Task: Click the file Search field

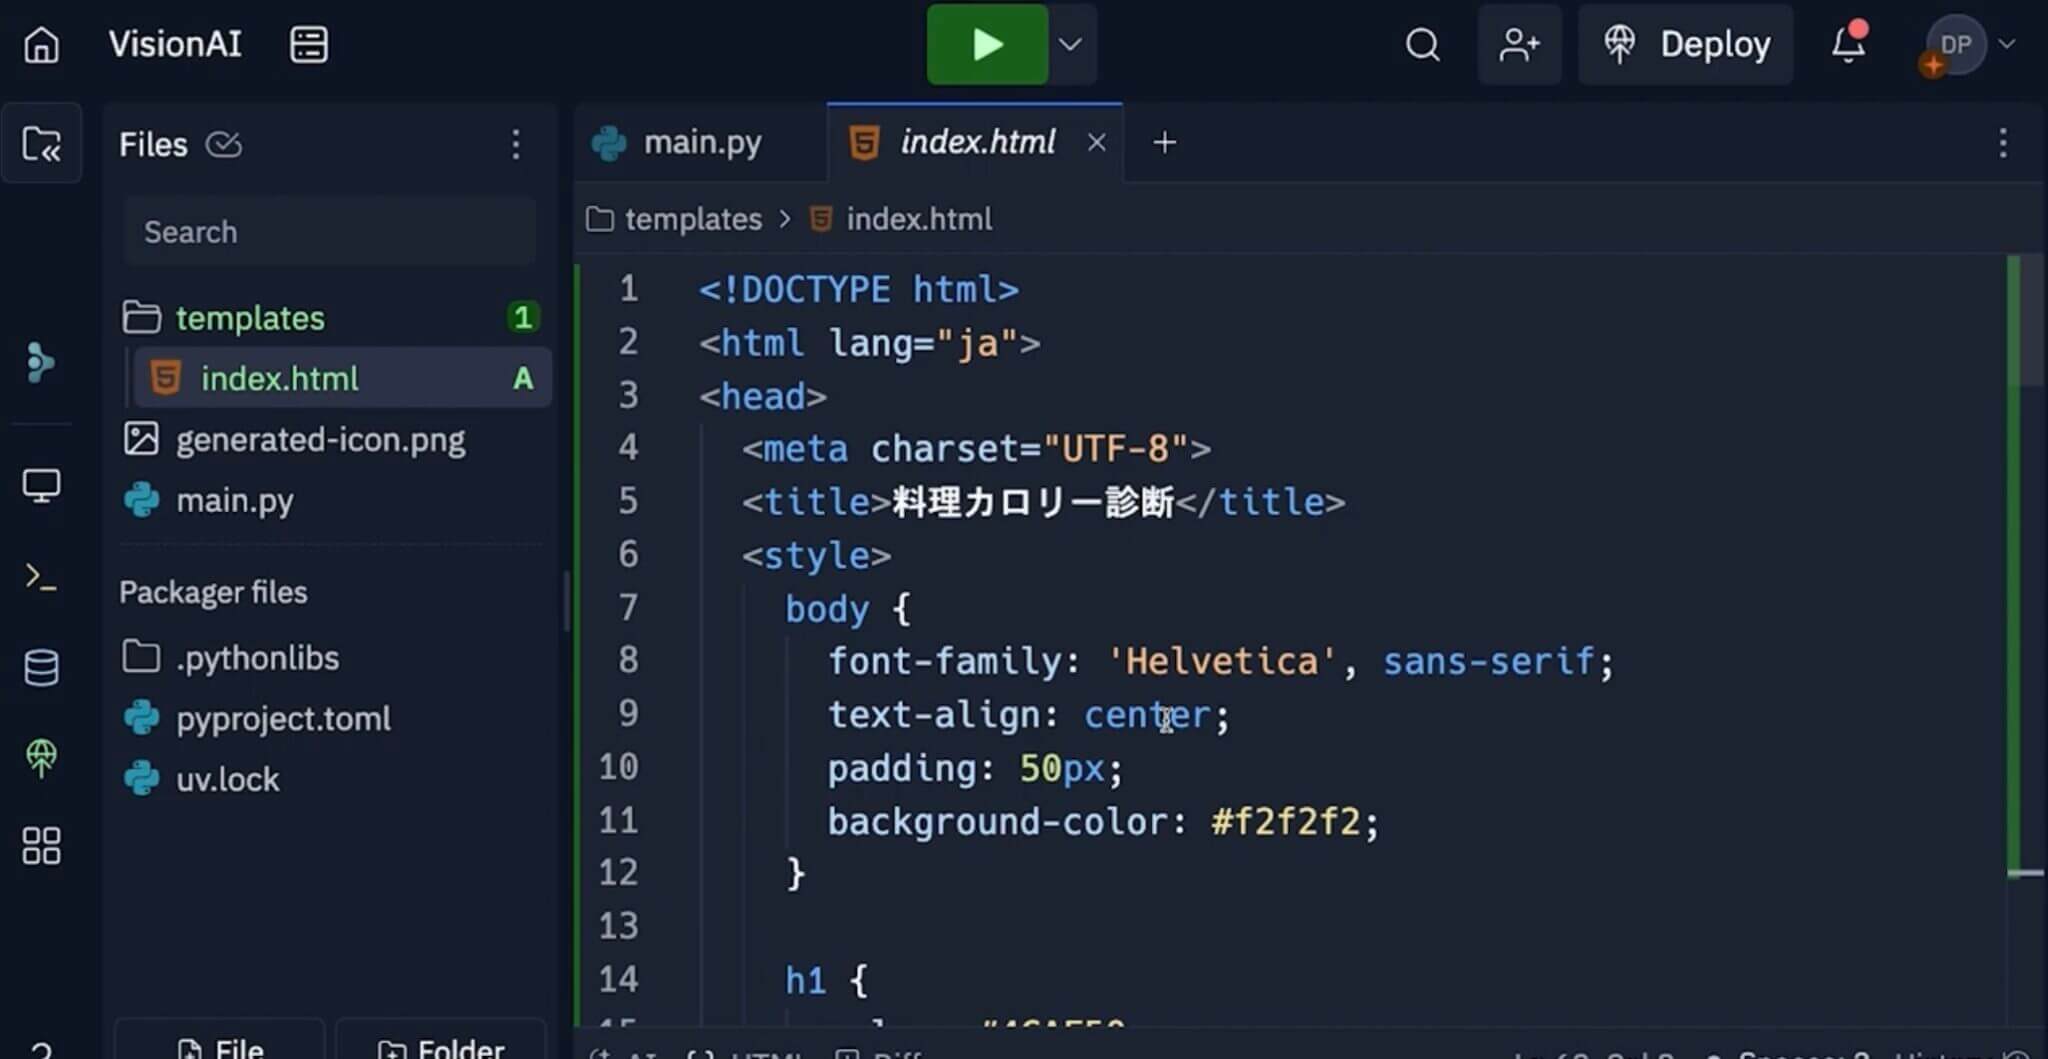Action: (330, 232)
